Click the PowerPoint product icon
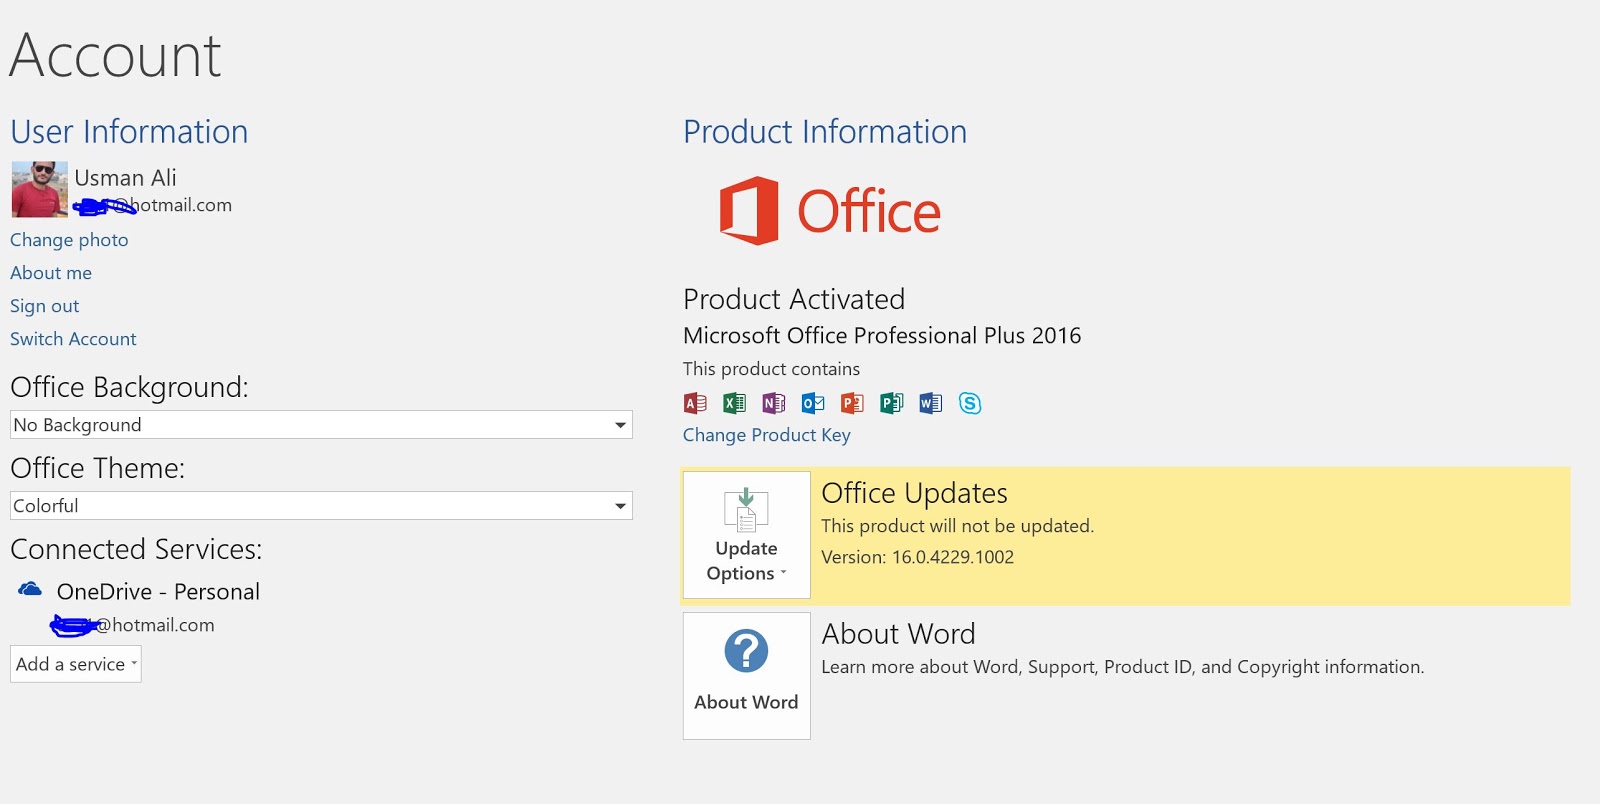The width and height of the screenshot is (1600, 804). 852,403
